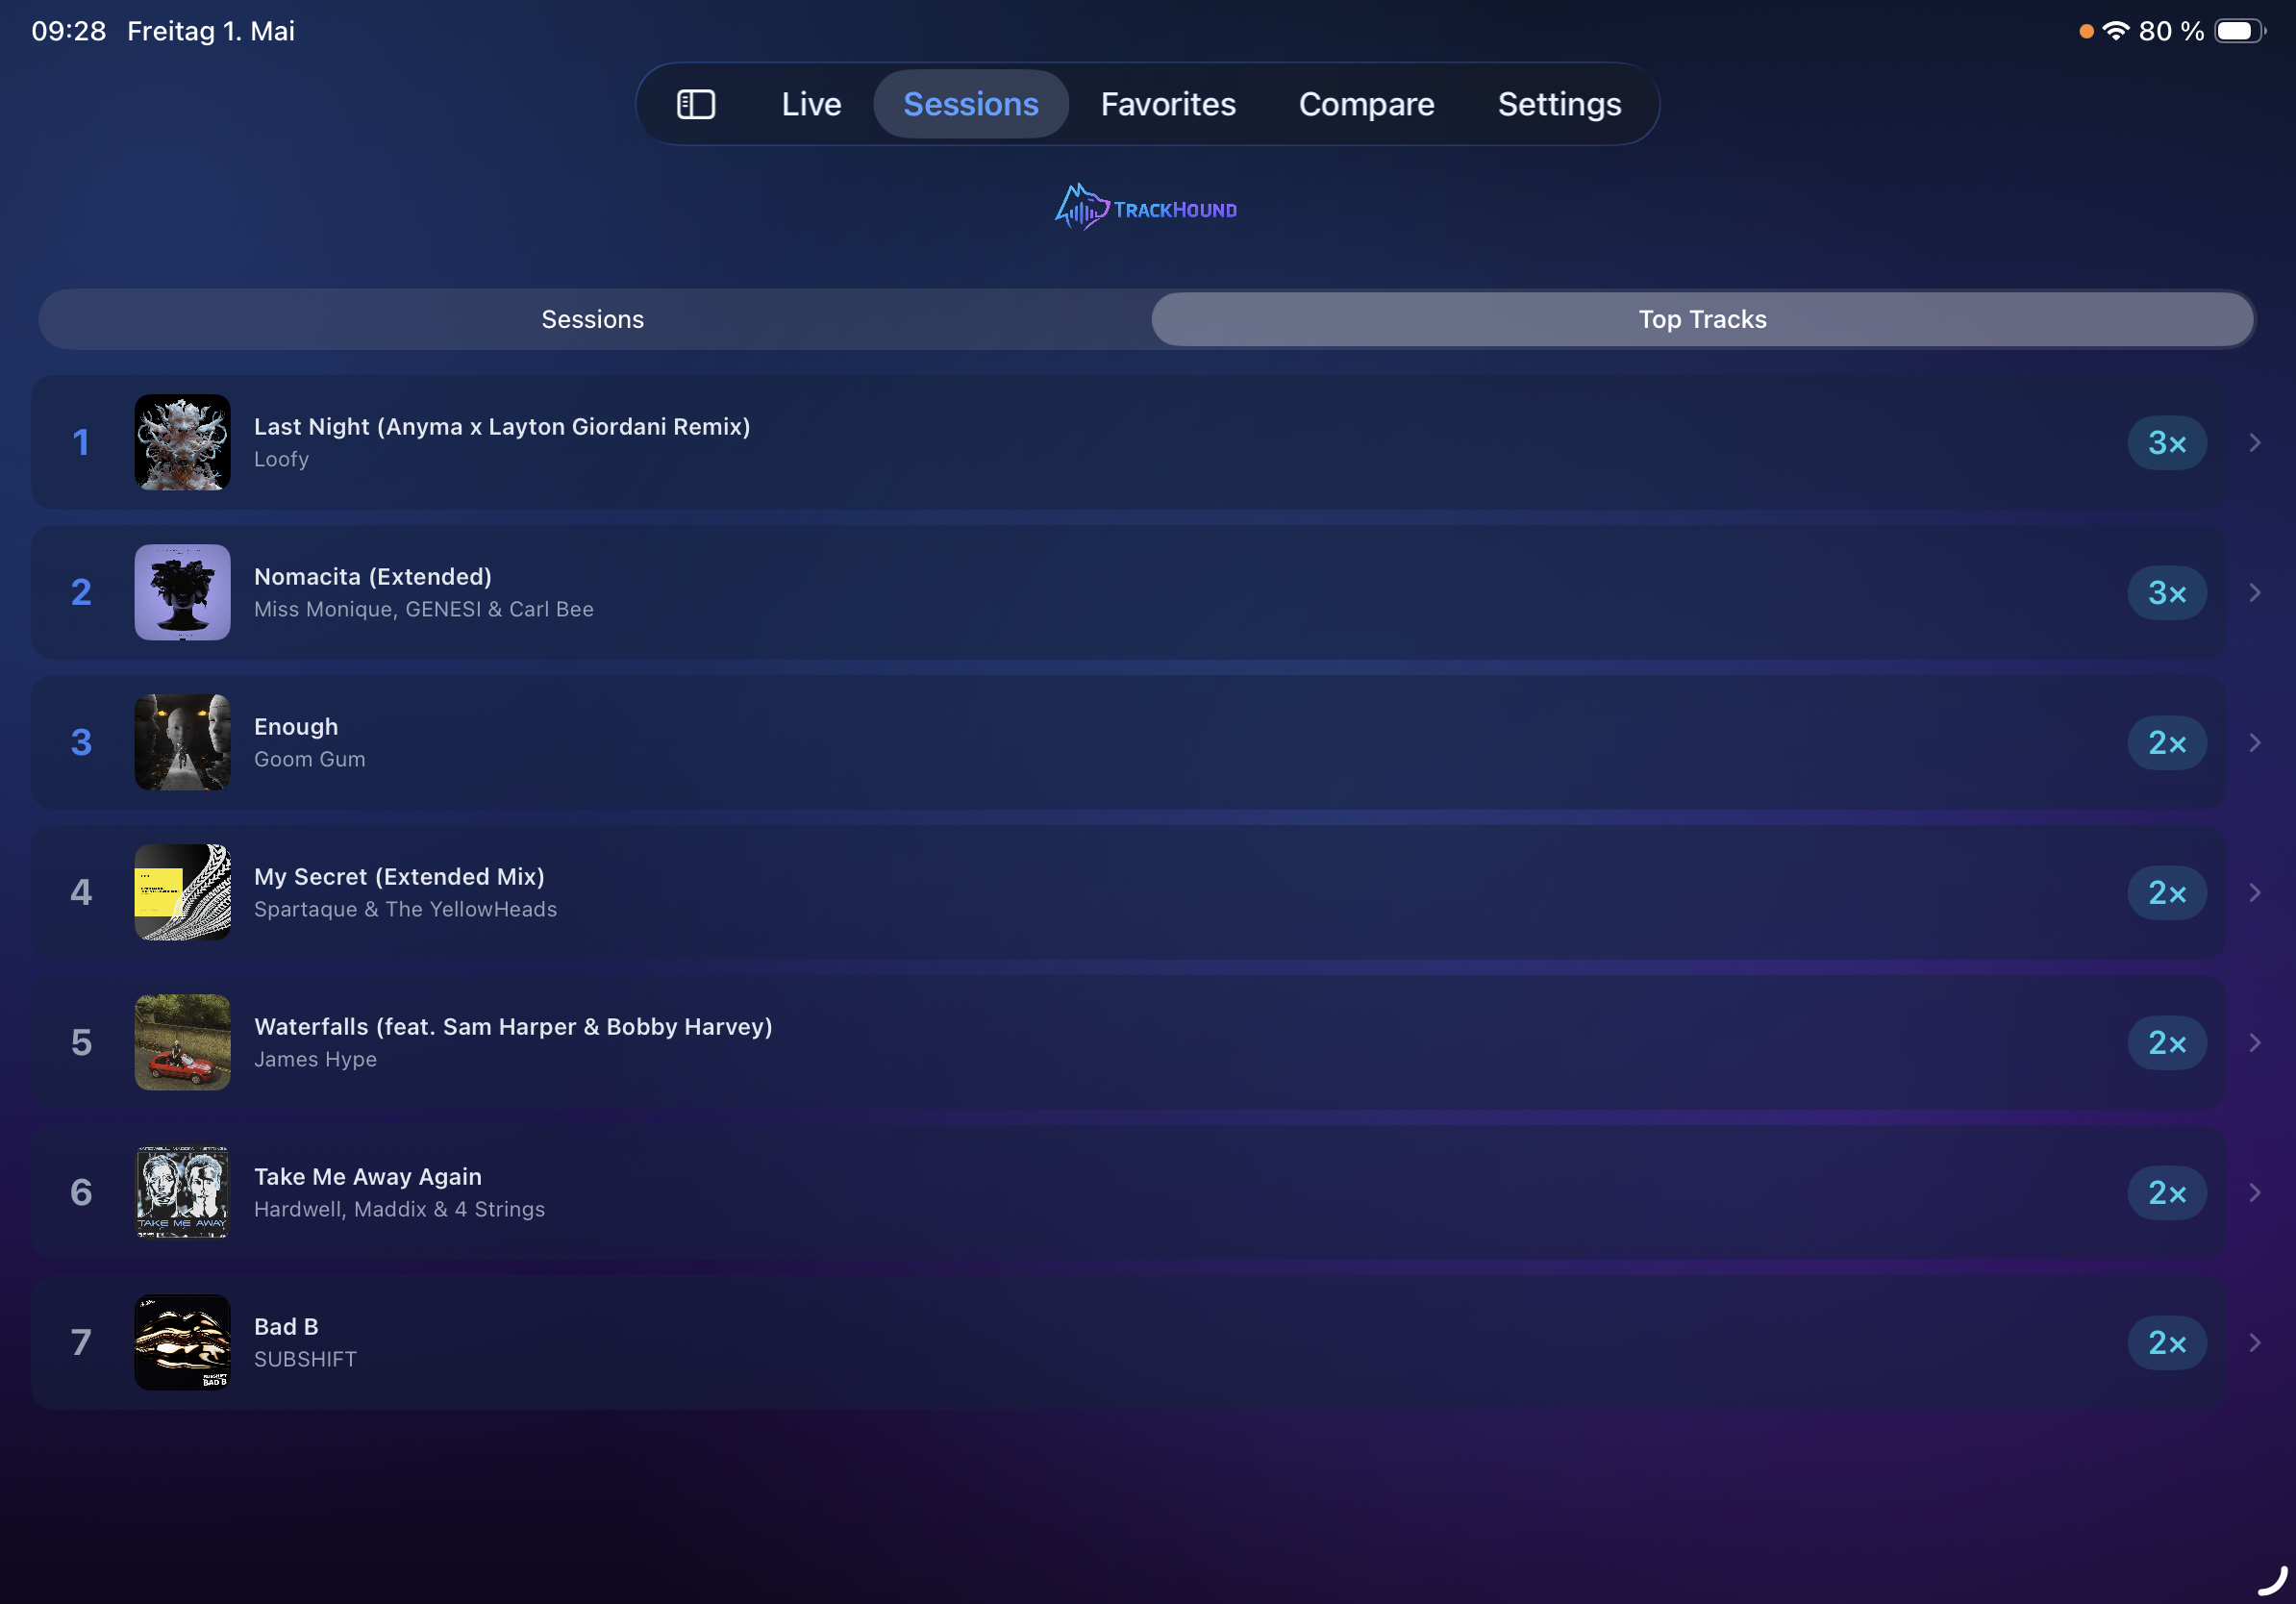The width and height of the screenshot is (2296, 1604).
Task: Select track title Waterfalls (feat. Sam Harper & Bobby Harvey)
Action: point(513,1027)
